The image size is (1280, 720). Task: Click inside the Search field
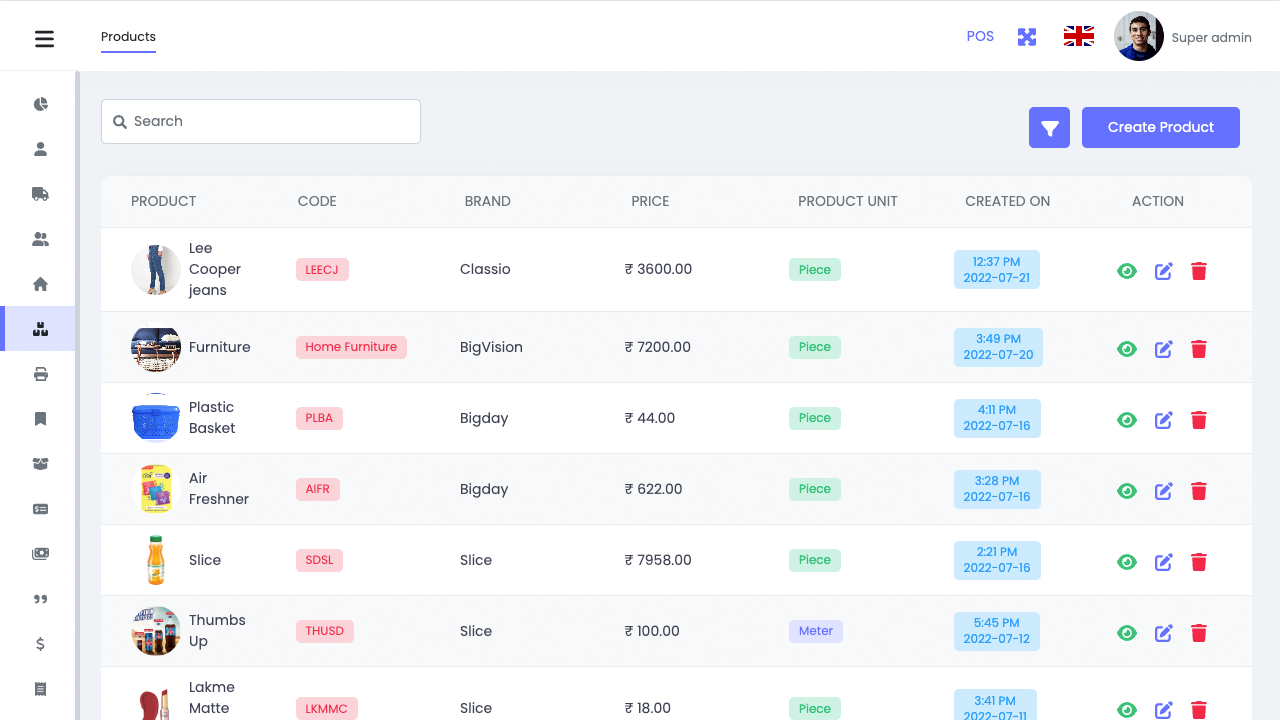[x=260, y=121]
